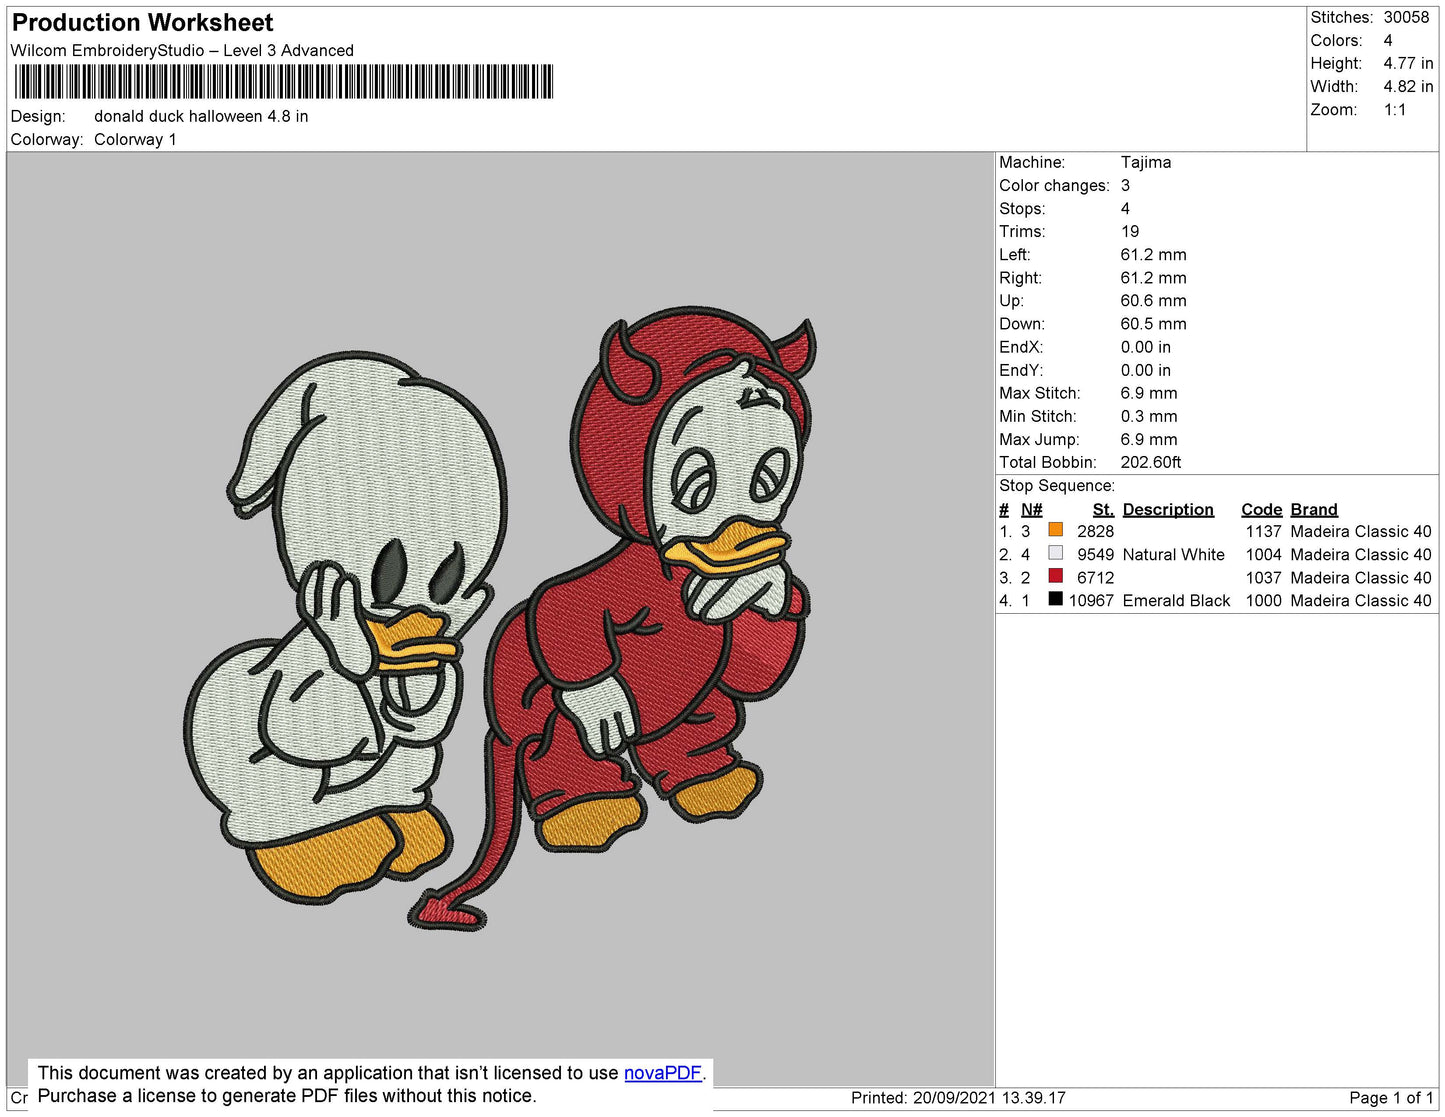
Task: Click the novaPDF link
Action: 663,1073
